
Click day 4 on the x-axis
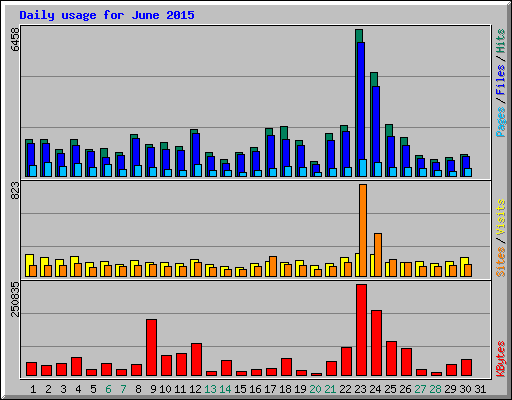pyautogui.click(x=78, y=389)
